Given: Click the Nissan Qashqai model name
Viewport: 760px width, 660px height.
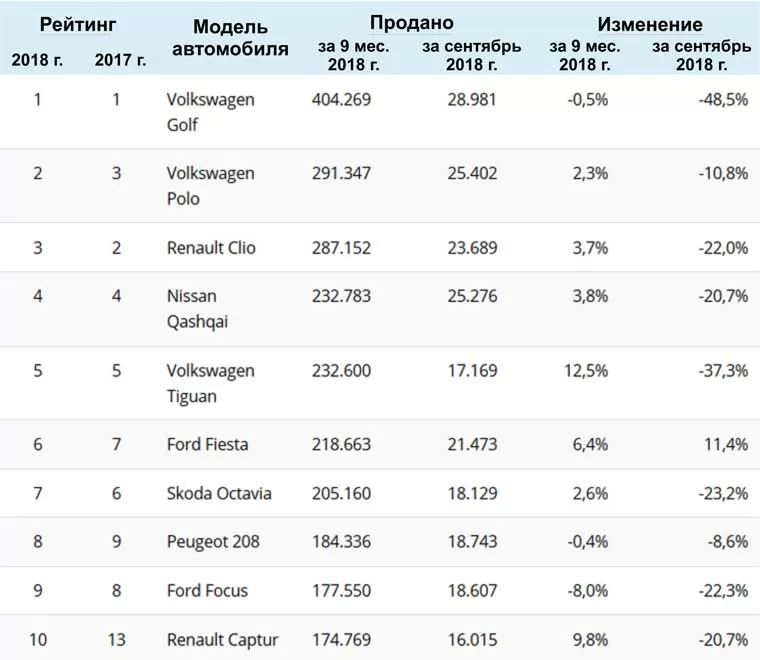Looking at the screenshot, I should pyautogui.click(x=197, y=309).
